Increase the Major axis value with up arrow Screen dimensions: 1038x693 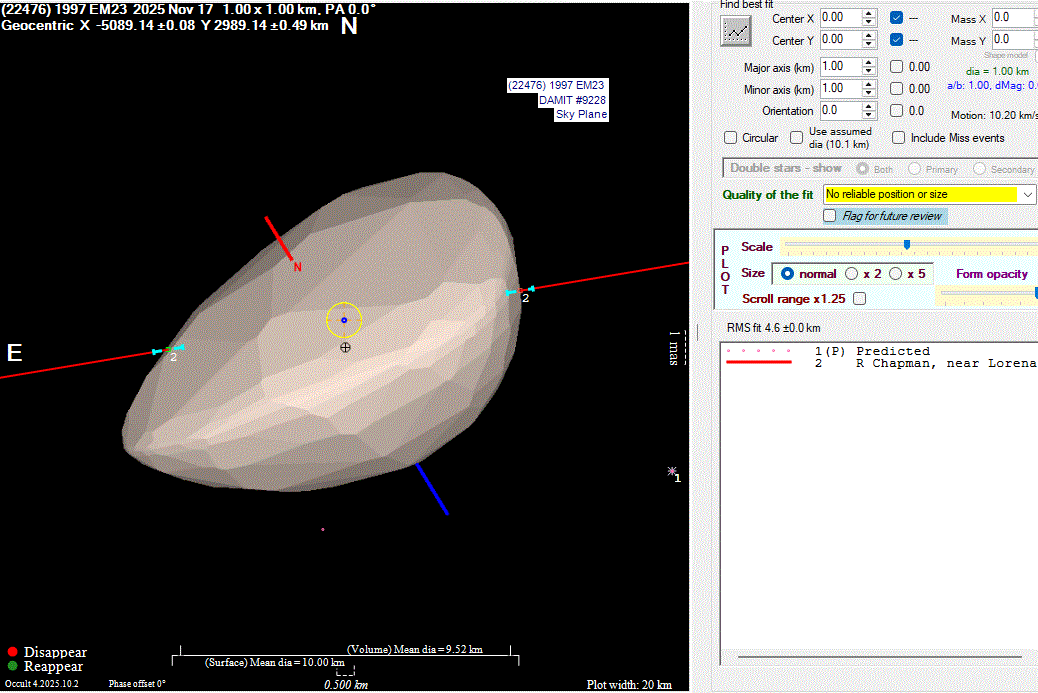tap(869, 62)
